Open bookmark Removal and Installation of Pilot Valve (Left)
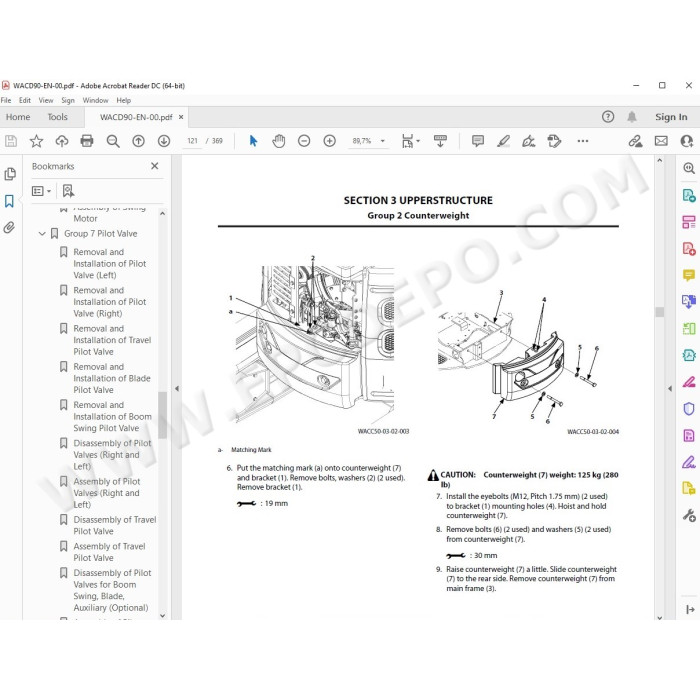700x700 pixels. [110, 263]
